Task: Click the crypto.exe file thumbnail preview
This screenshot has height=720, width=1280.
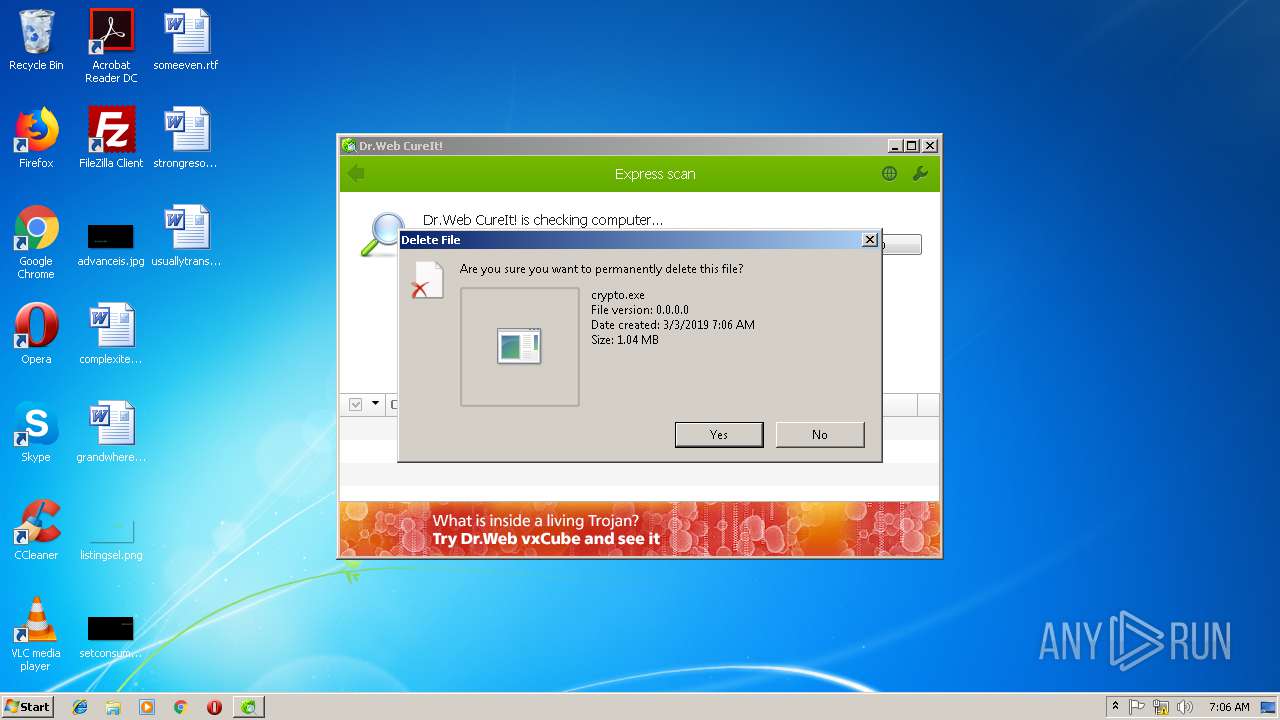Action: pos(519,347)
